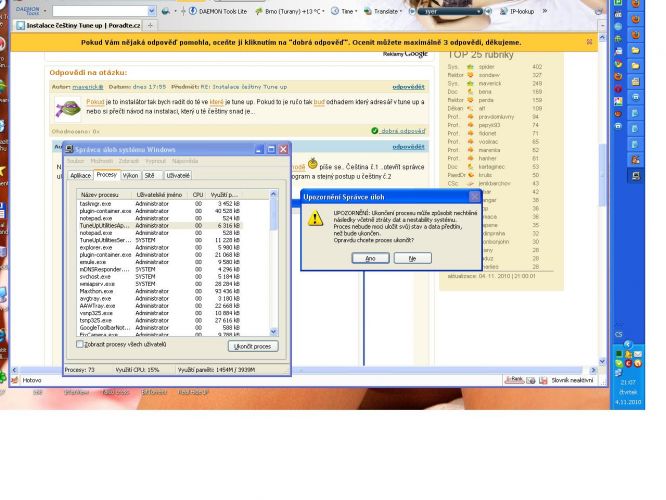Viewport: 666px width, 500px height.
Task: Click the Google Reklamy link
Action: 405,54
